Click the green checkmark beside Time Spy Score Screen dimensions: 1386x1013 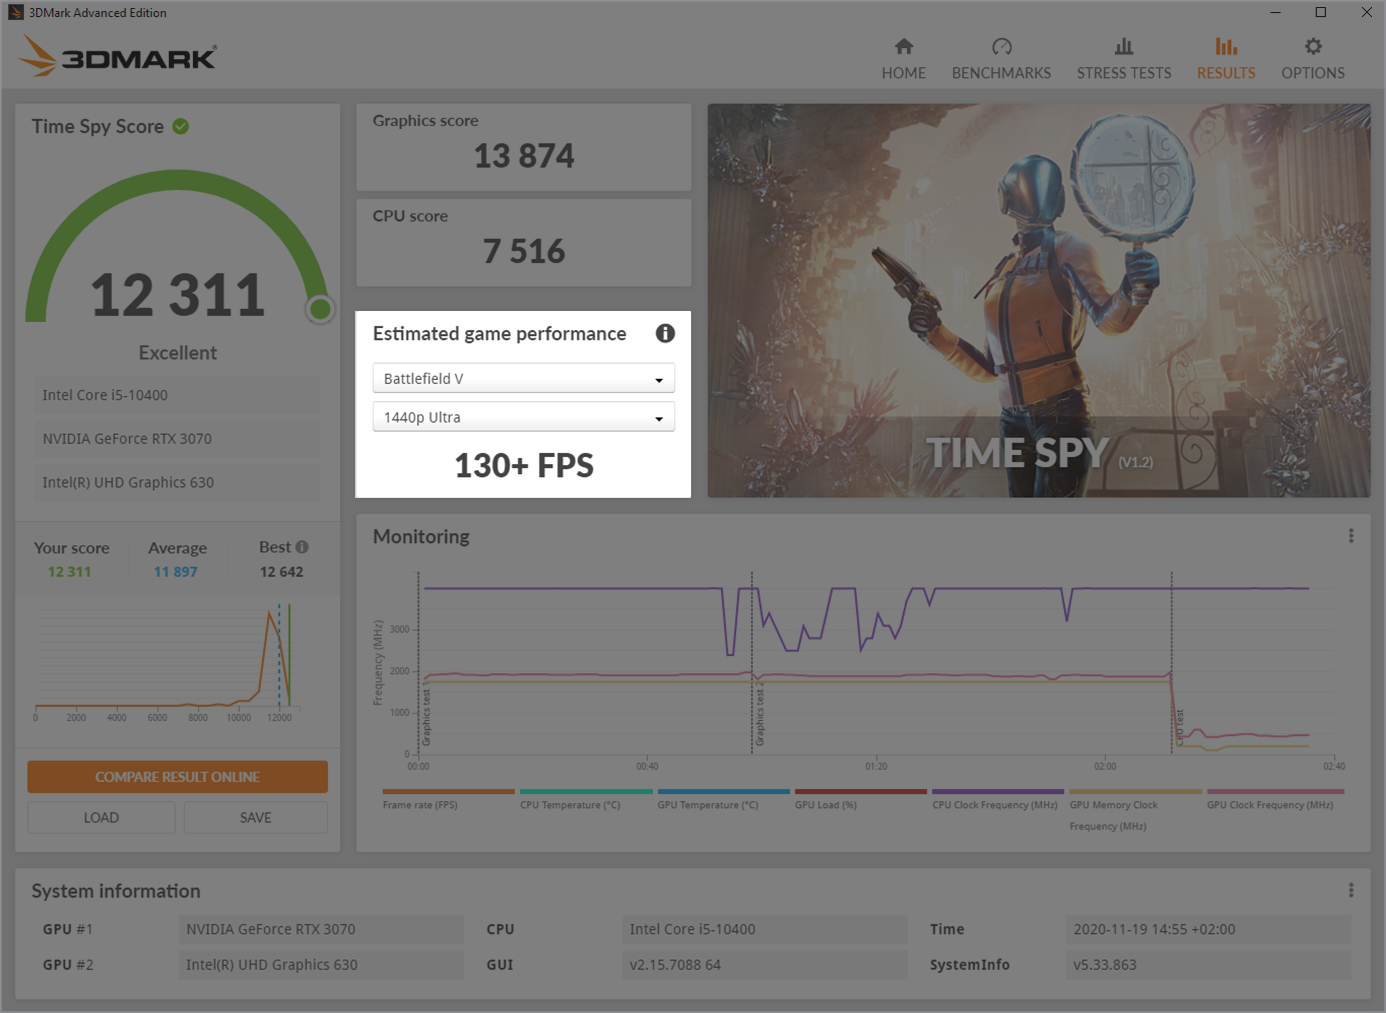[x=181, y=126]
